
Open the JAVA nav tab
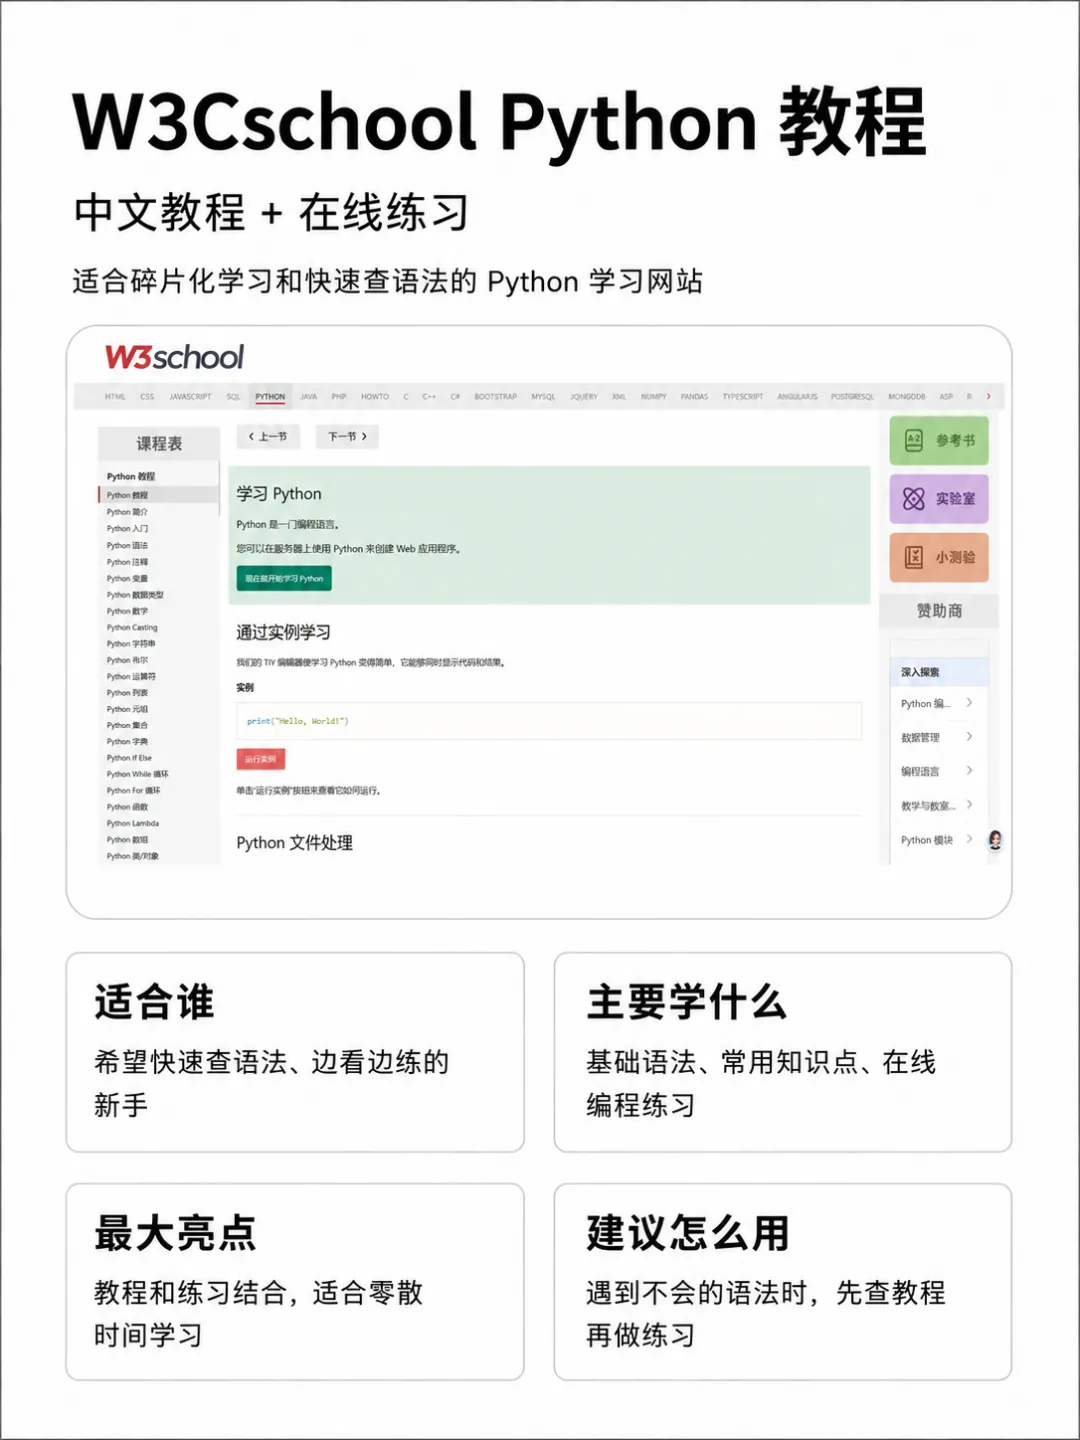pyautogui.click(x=309, y=397)
